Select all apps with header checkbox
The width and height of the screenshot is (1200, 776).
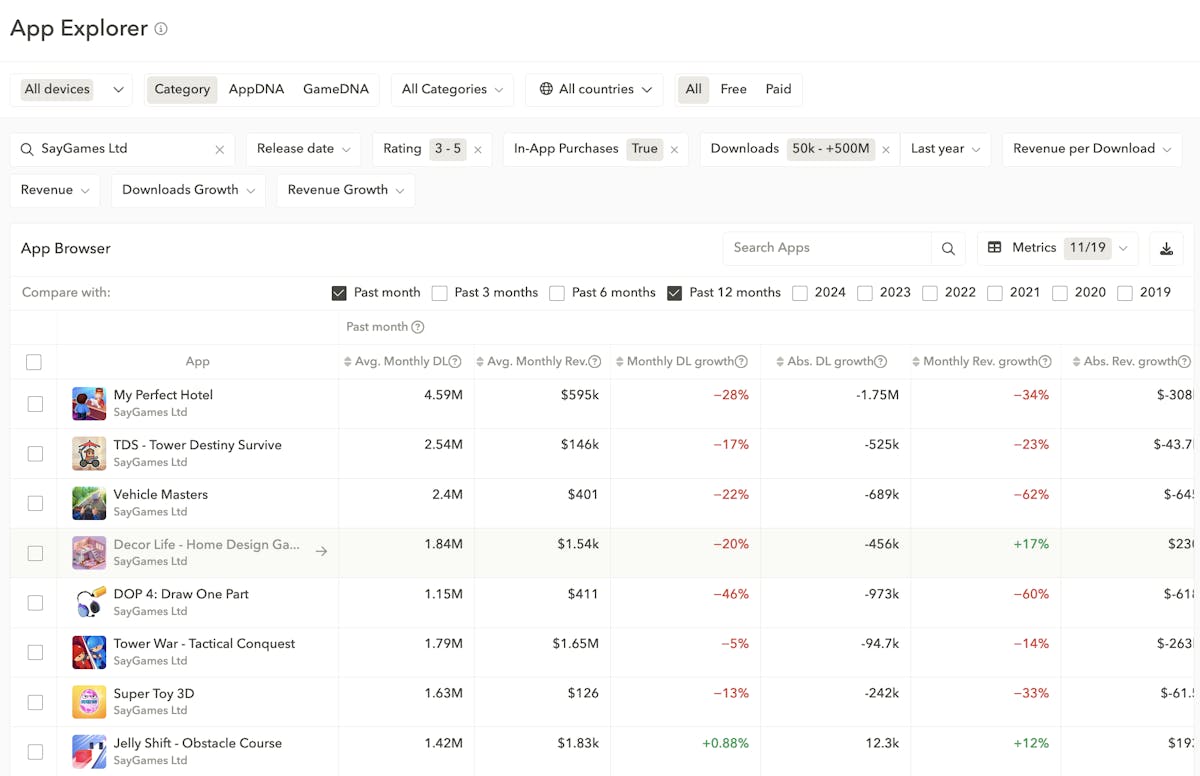click(34, 362)
